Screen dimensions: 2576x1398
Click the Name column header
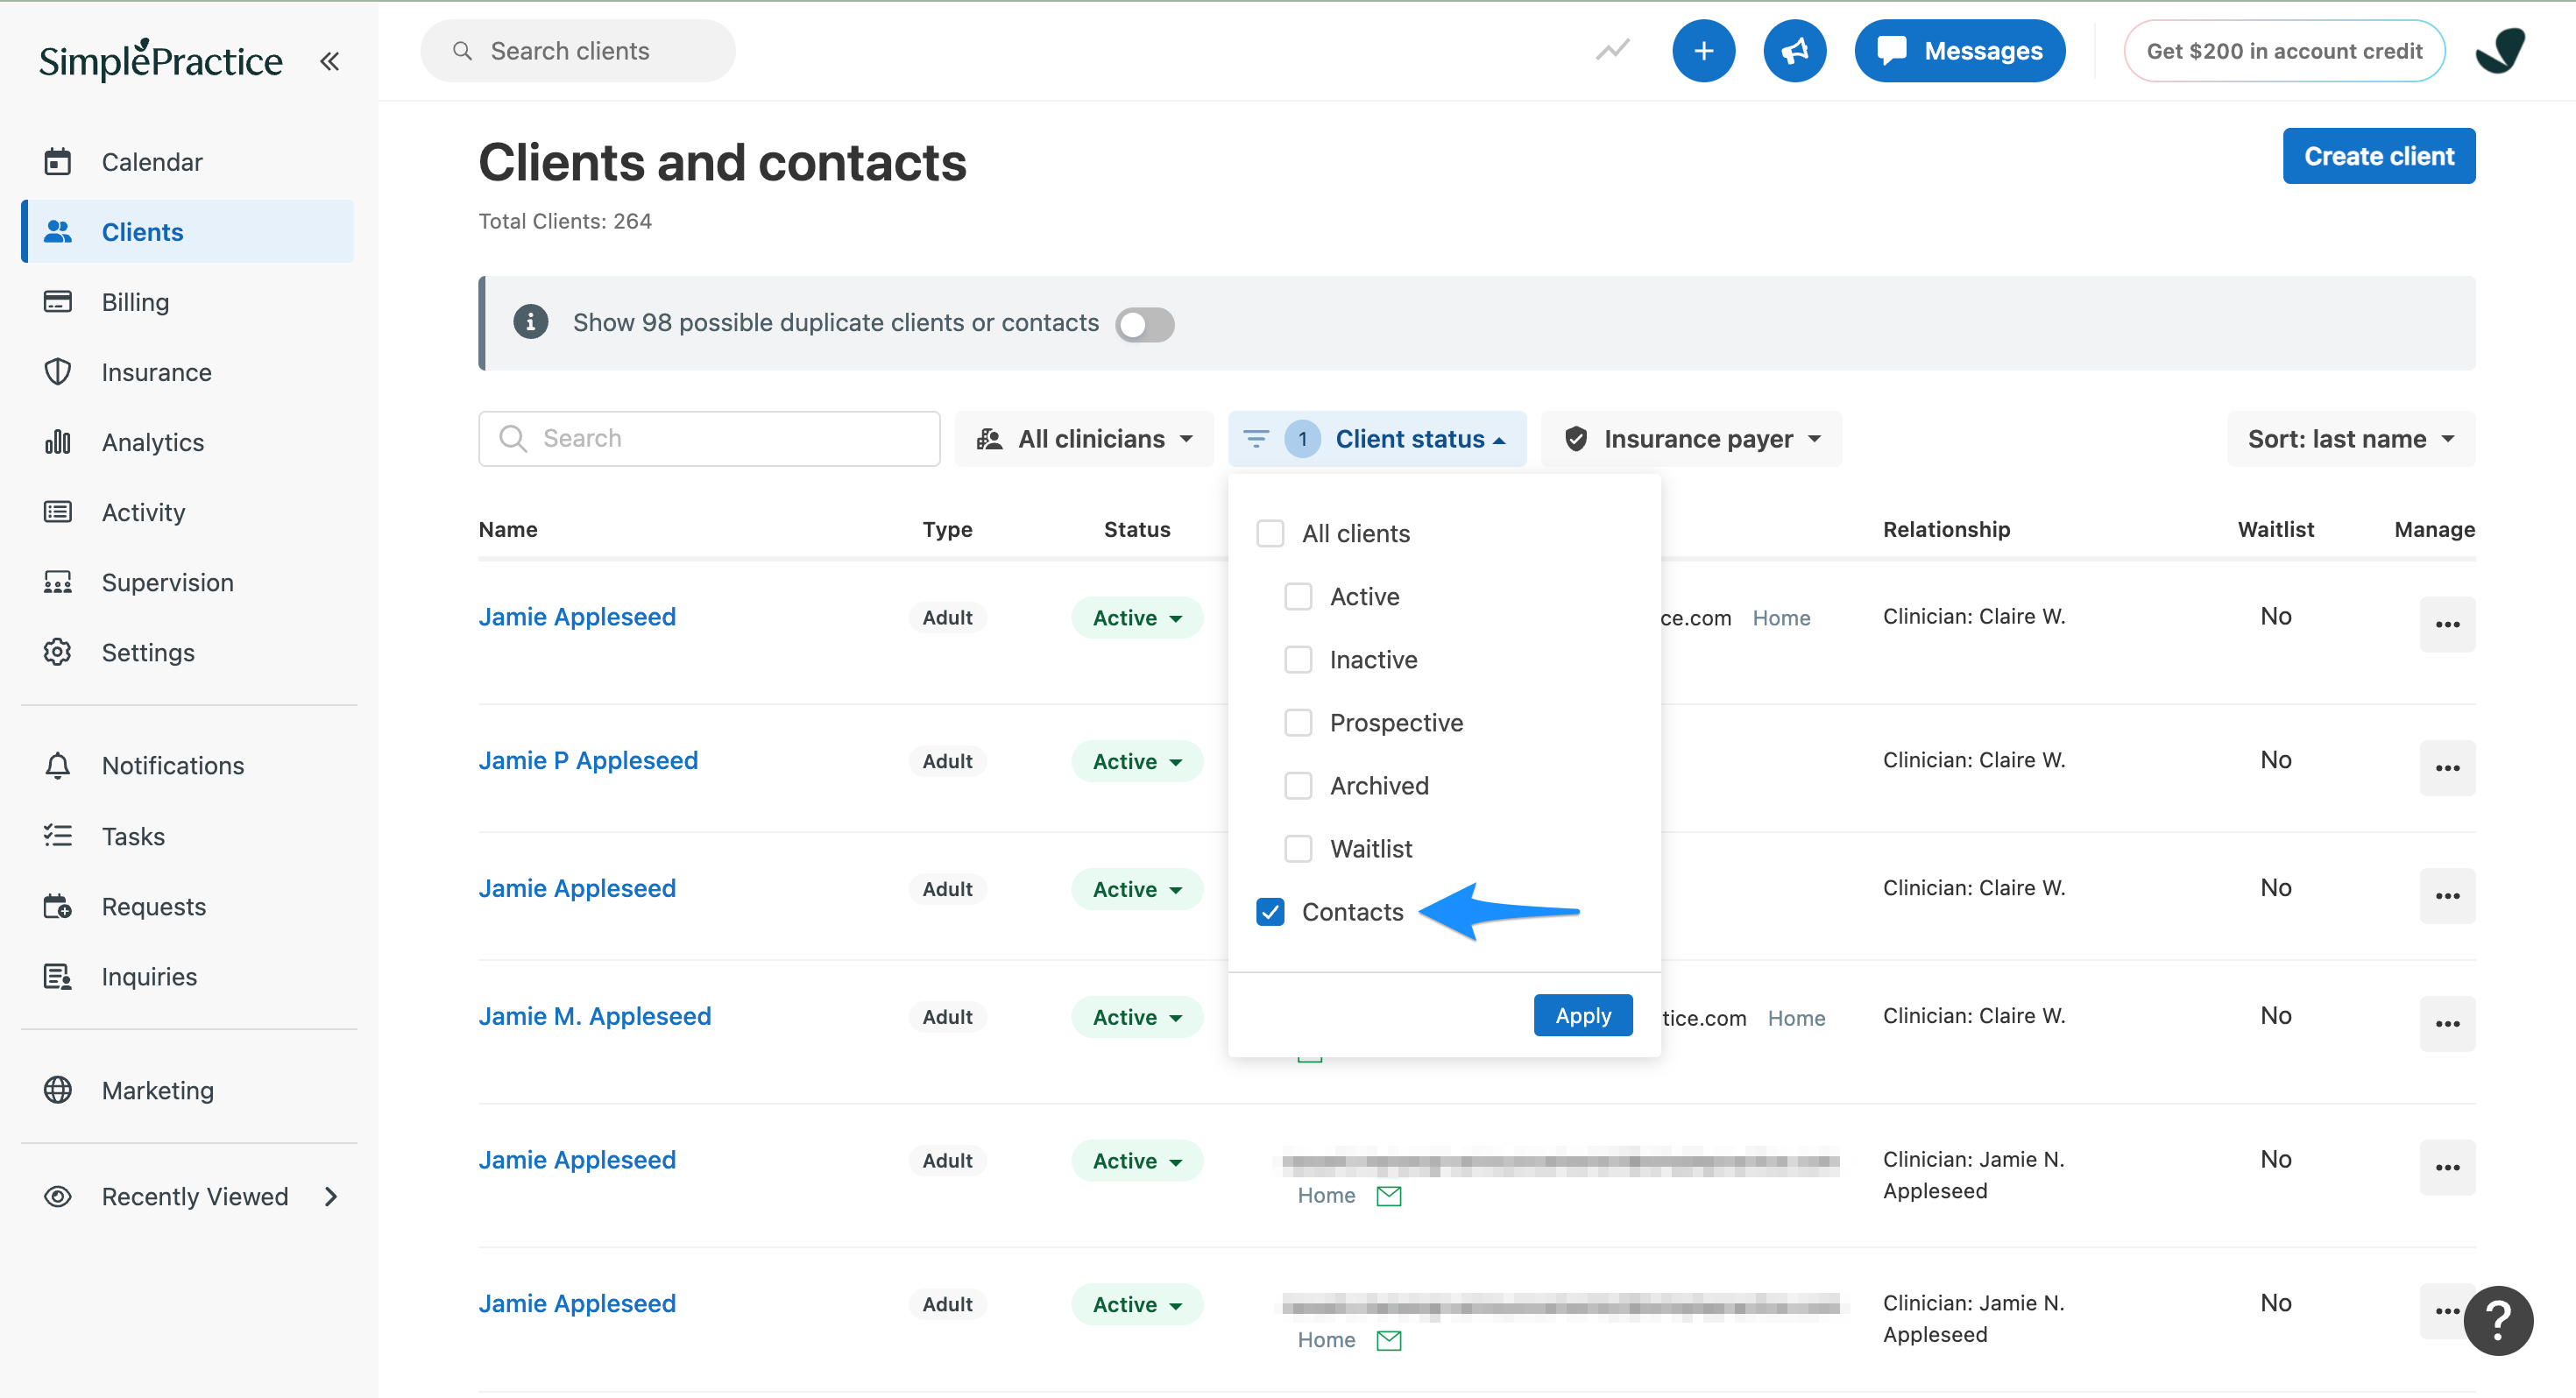click(x=508, y=529)
